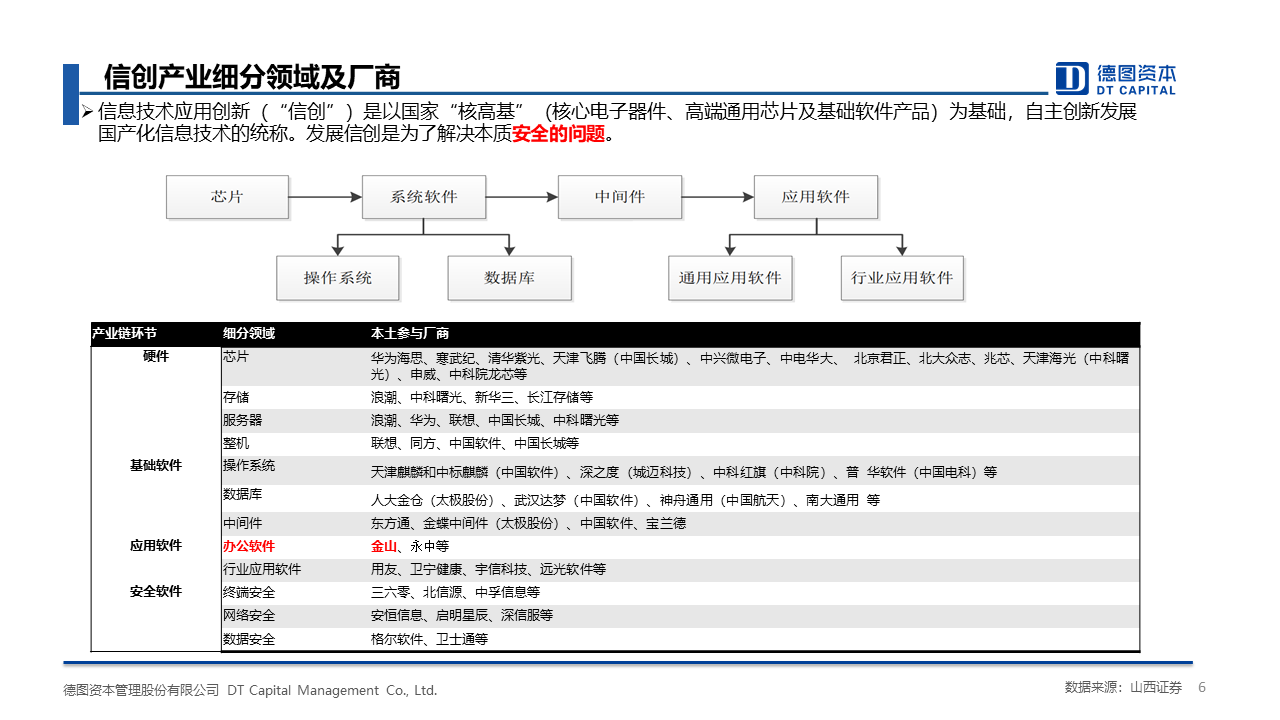Click the 应用软件 flowchart box
The image size is (1280, 720).
(815, 197)
